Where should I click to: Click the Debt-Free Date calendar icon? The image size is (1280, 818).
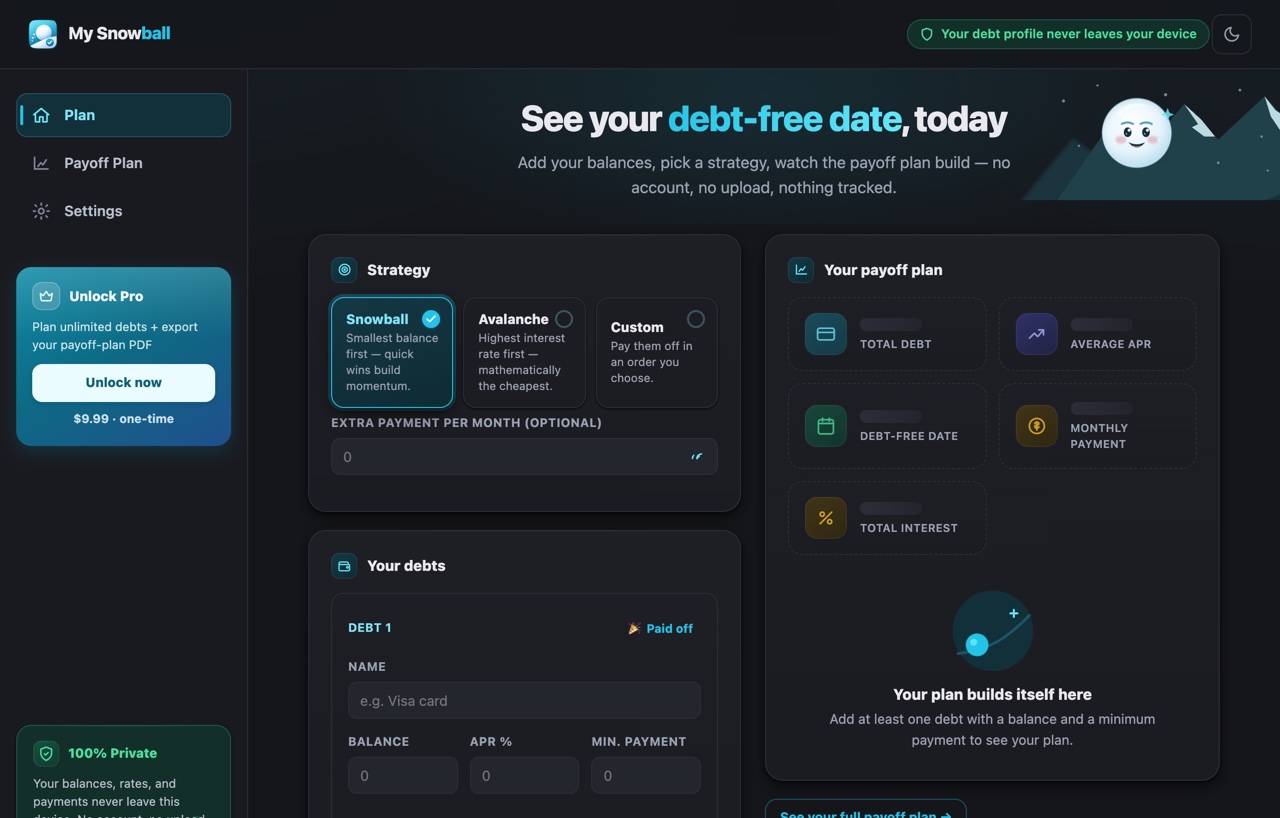coord(826,426)
